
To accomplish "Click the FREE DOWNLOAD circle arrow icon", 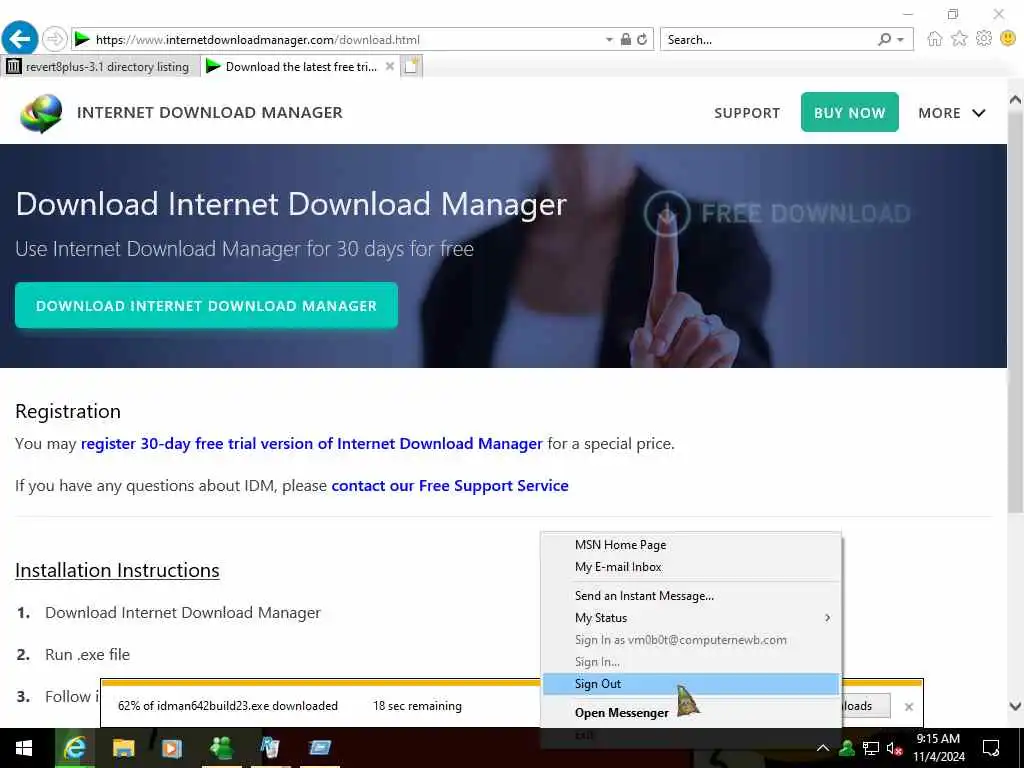I will pyautogui.click(x=667, y=213).
